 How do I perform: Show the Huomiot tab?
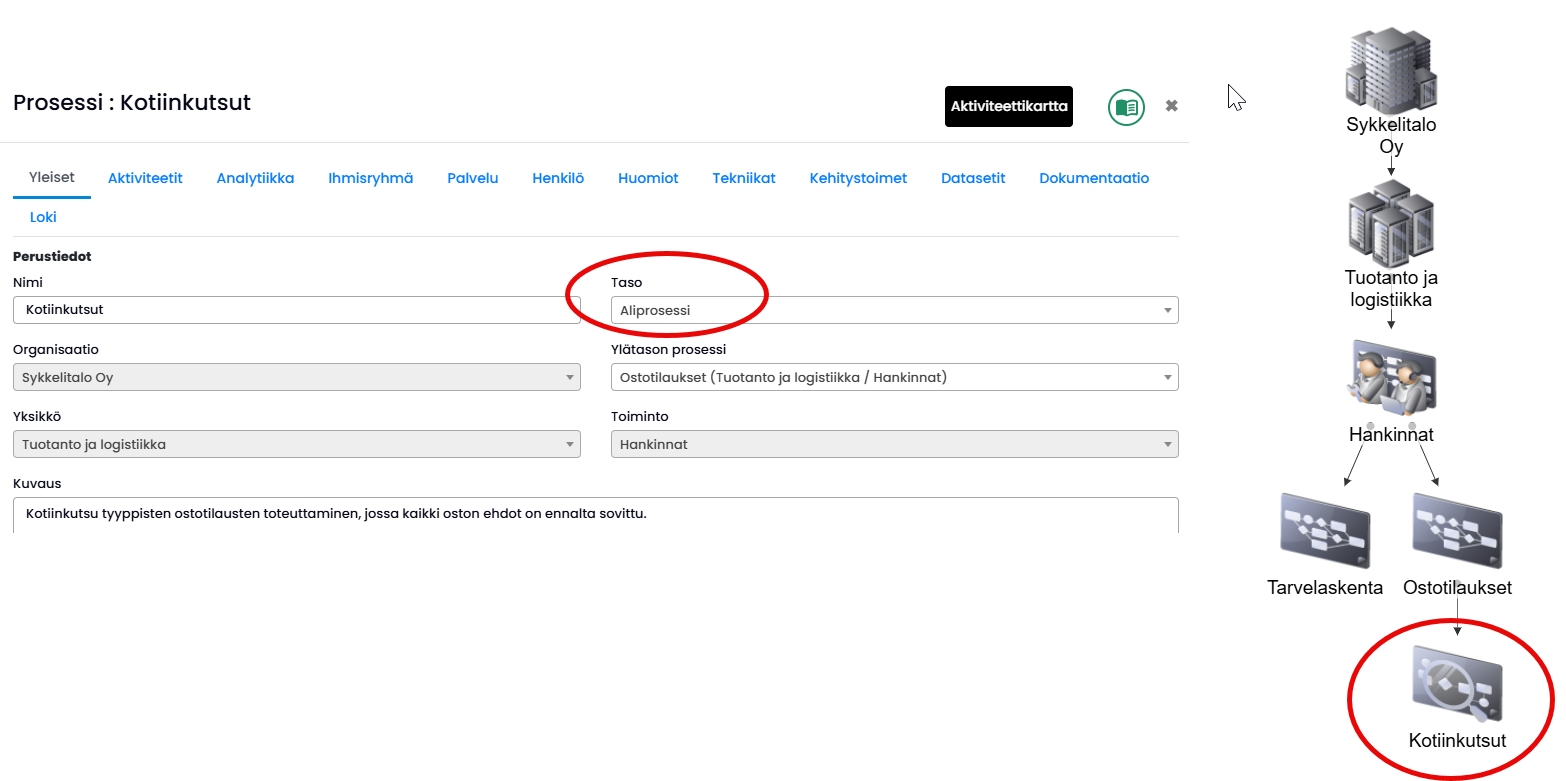pyautogui.click(x=648, y=178)
